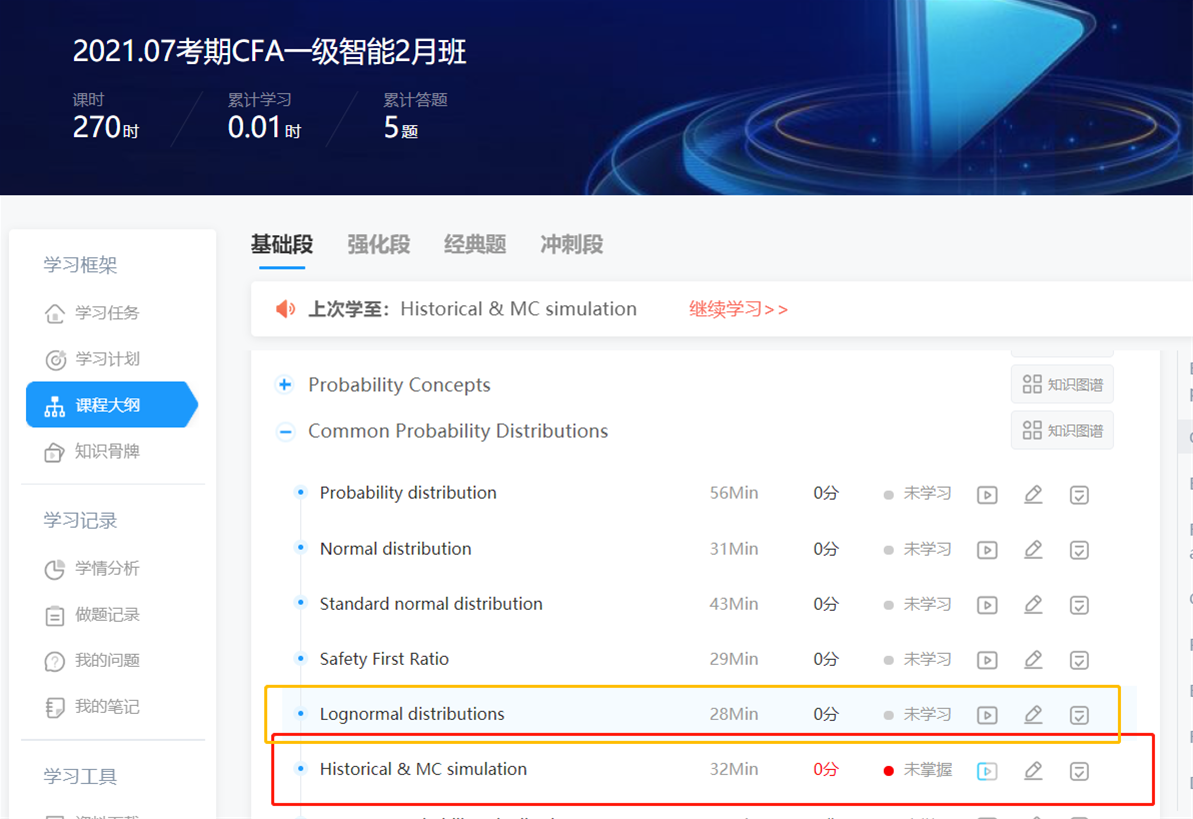Open 知识骨牌 in the sidebar

(x=92, y=451)
